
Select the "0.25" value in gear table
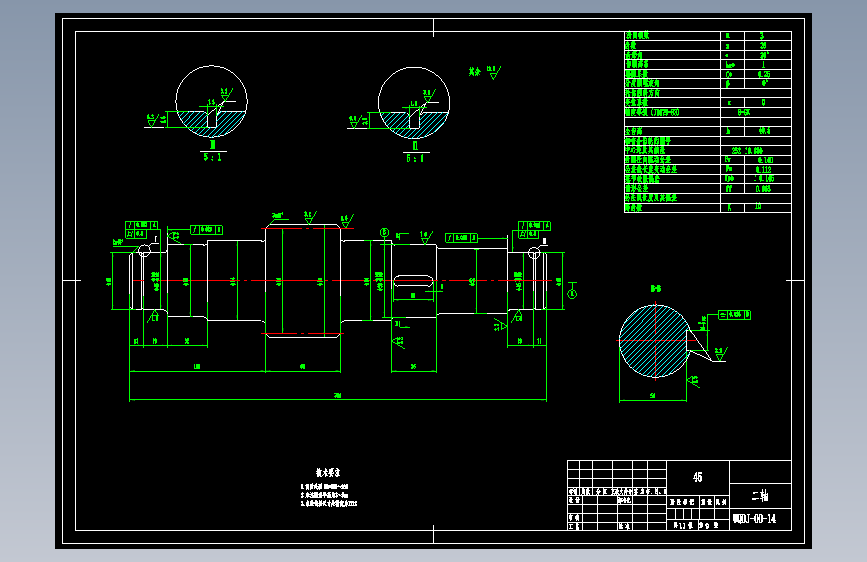[x=764, y=74]
